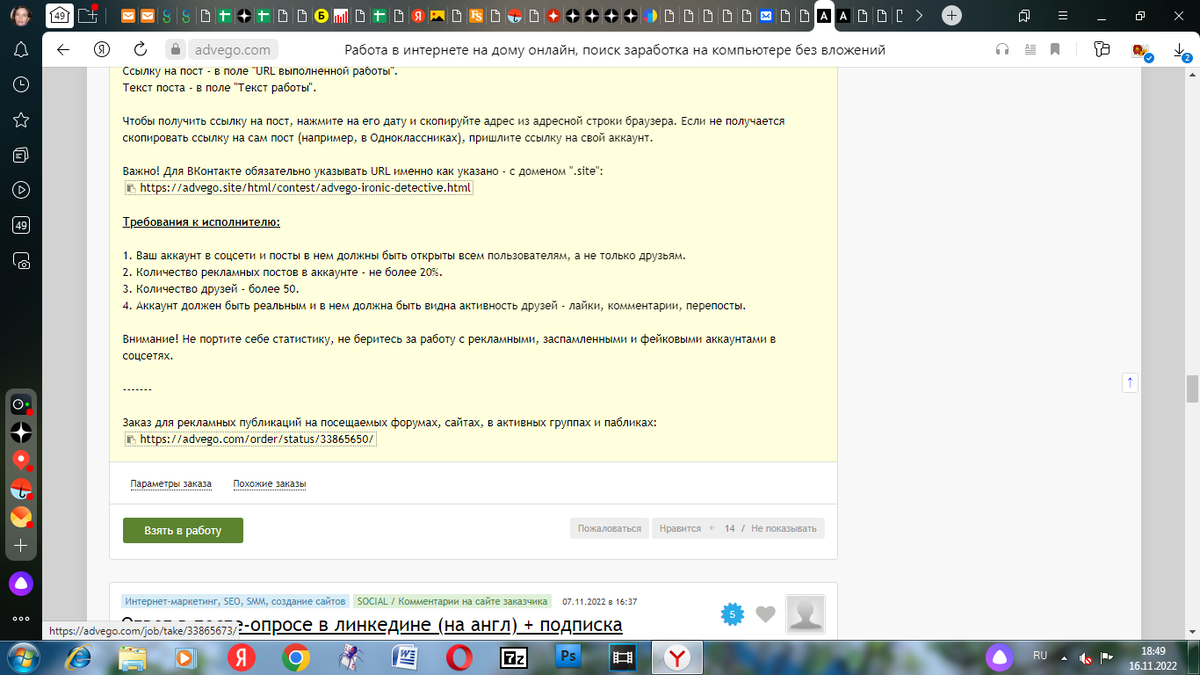Open the sidebar collections icon
The height and width of the screenshot is (675, 1200).
tap(21, 155)
